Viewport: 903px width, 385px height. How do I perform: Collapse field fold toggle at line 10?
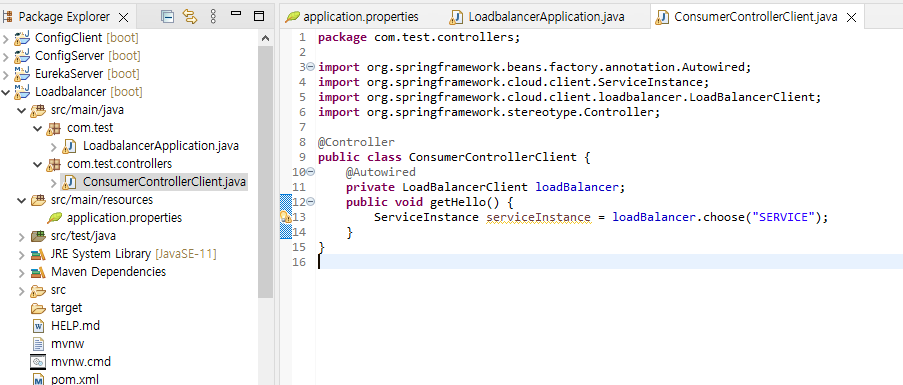click(x=311, y=171)
